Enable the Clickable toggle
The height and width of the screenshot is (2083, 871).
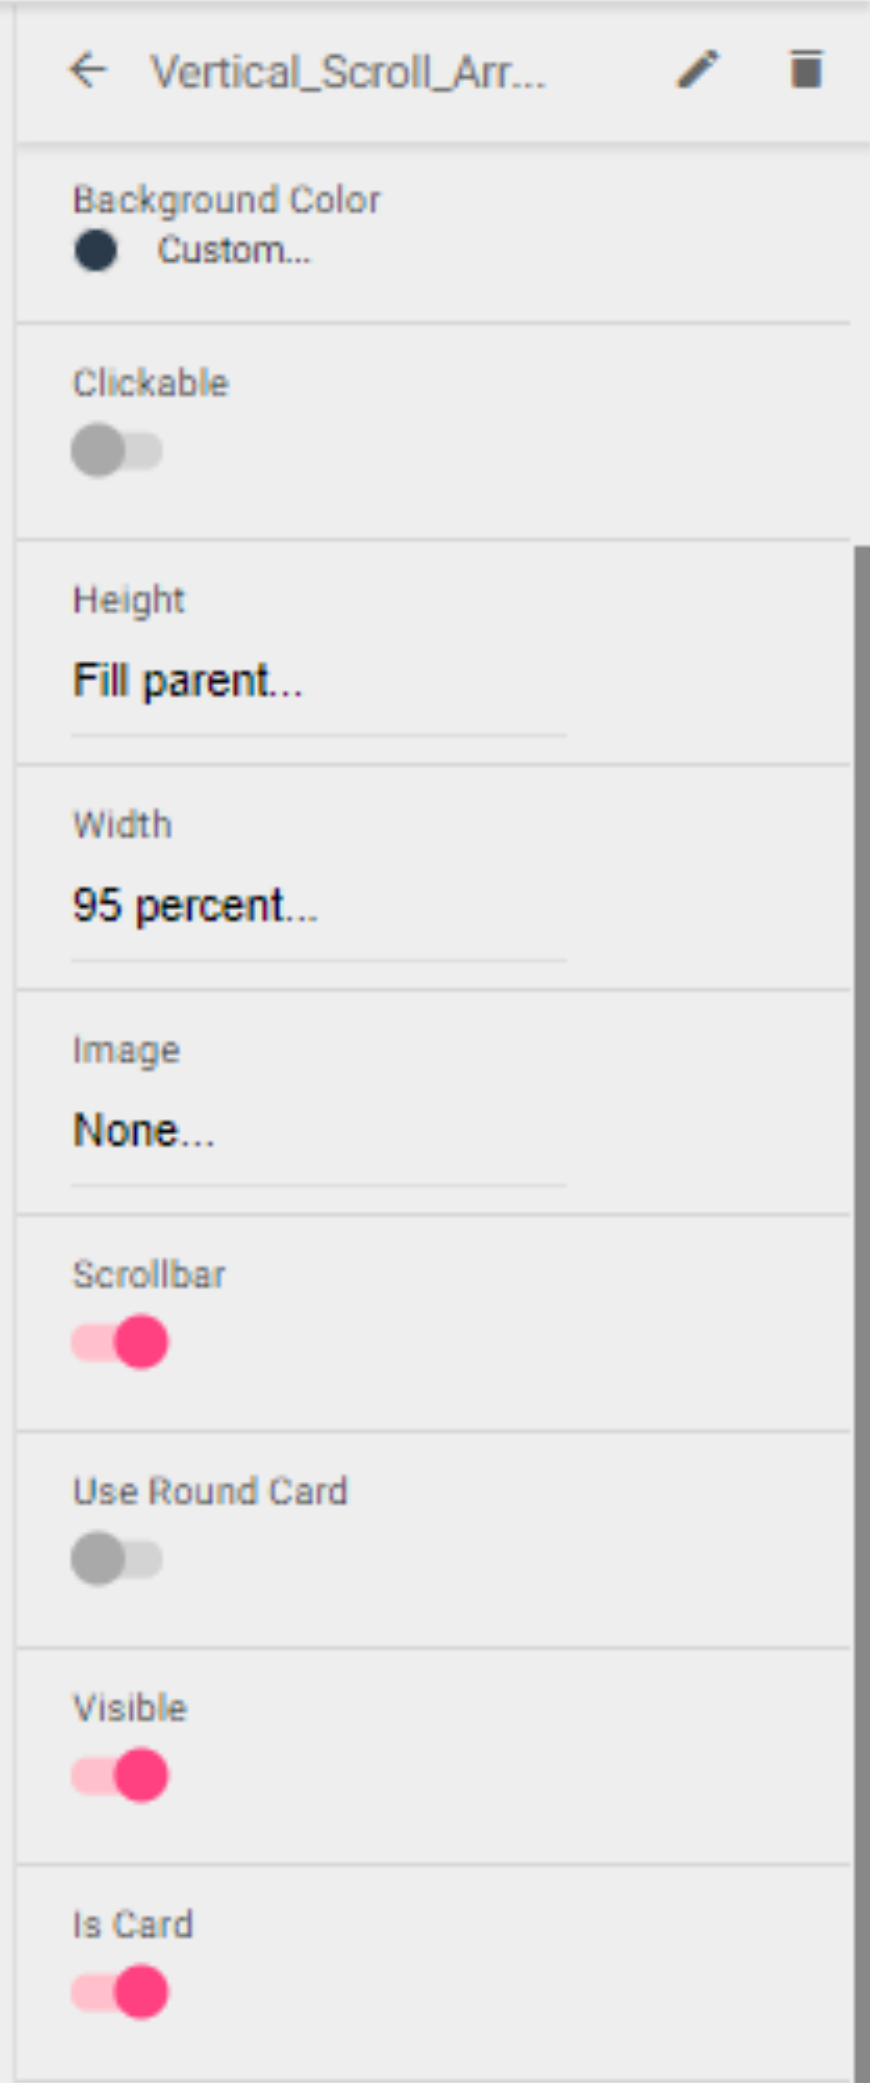(x=117, y=450)
